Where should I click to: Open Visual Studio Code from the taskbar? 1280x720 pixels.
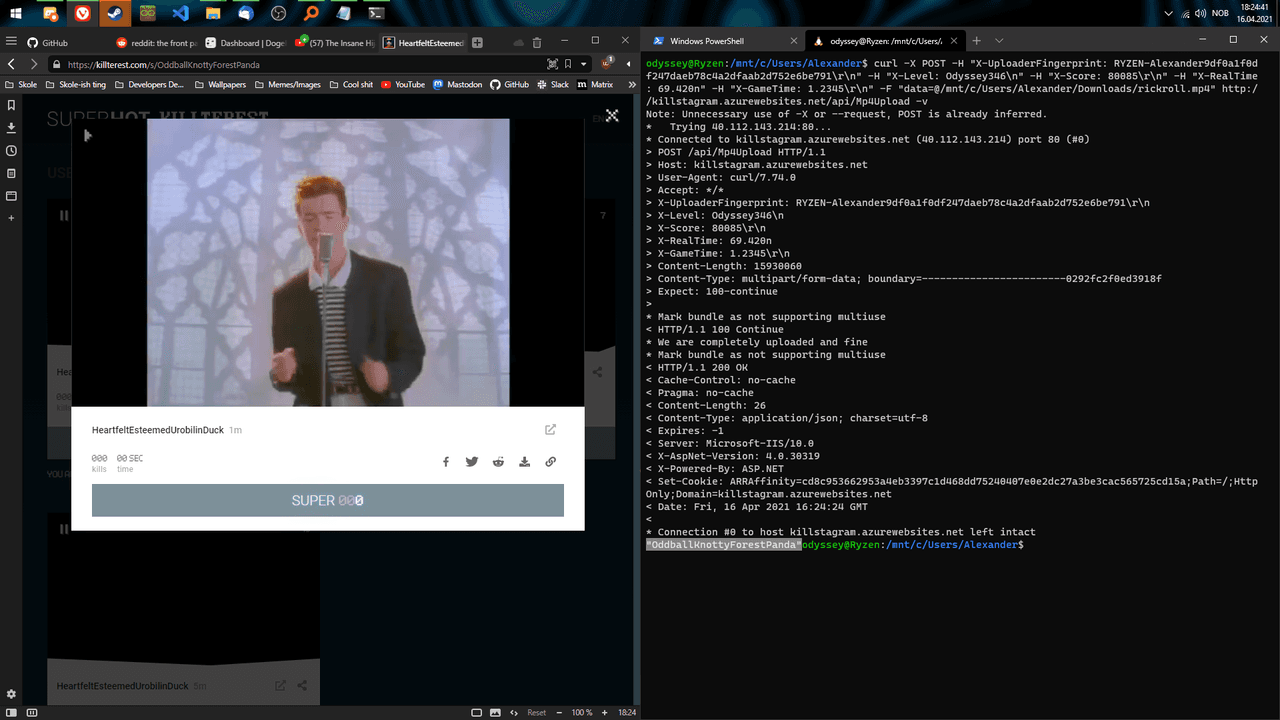(x=180, y=14)
